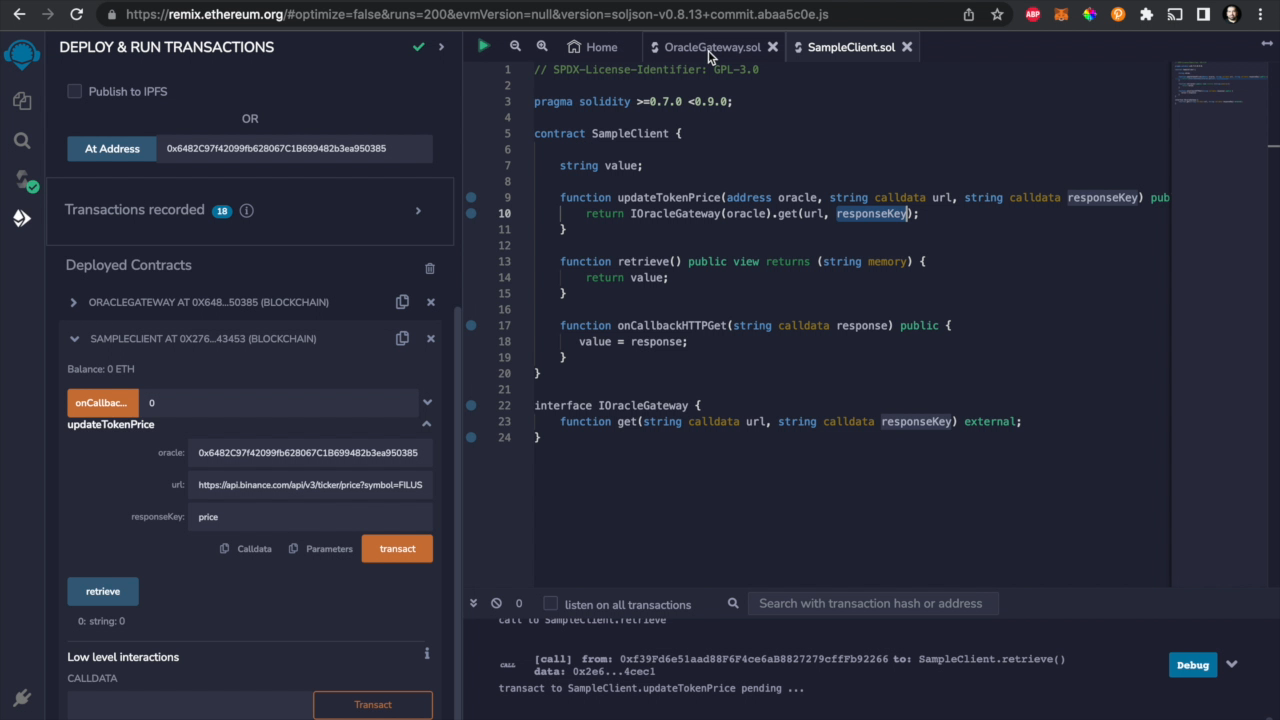Copy SAMPLECLIENT contract address

coord(402,338)
